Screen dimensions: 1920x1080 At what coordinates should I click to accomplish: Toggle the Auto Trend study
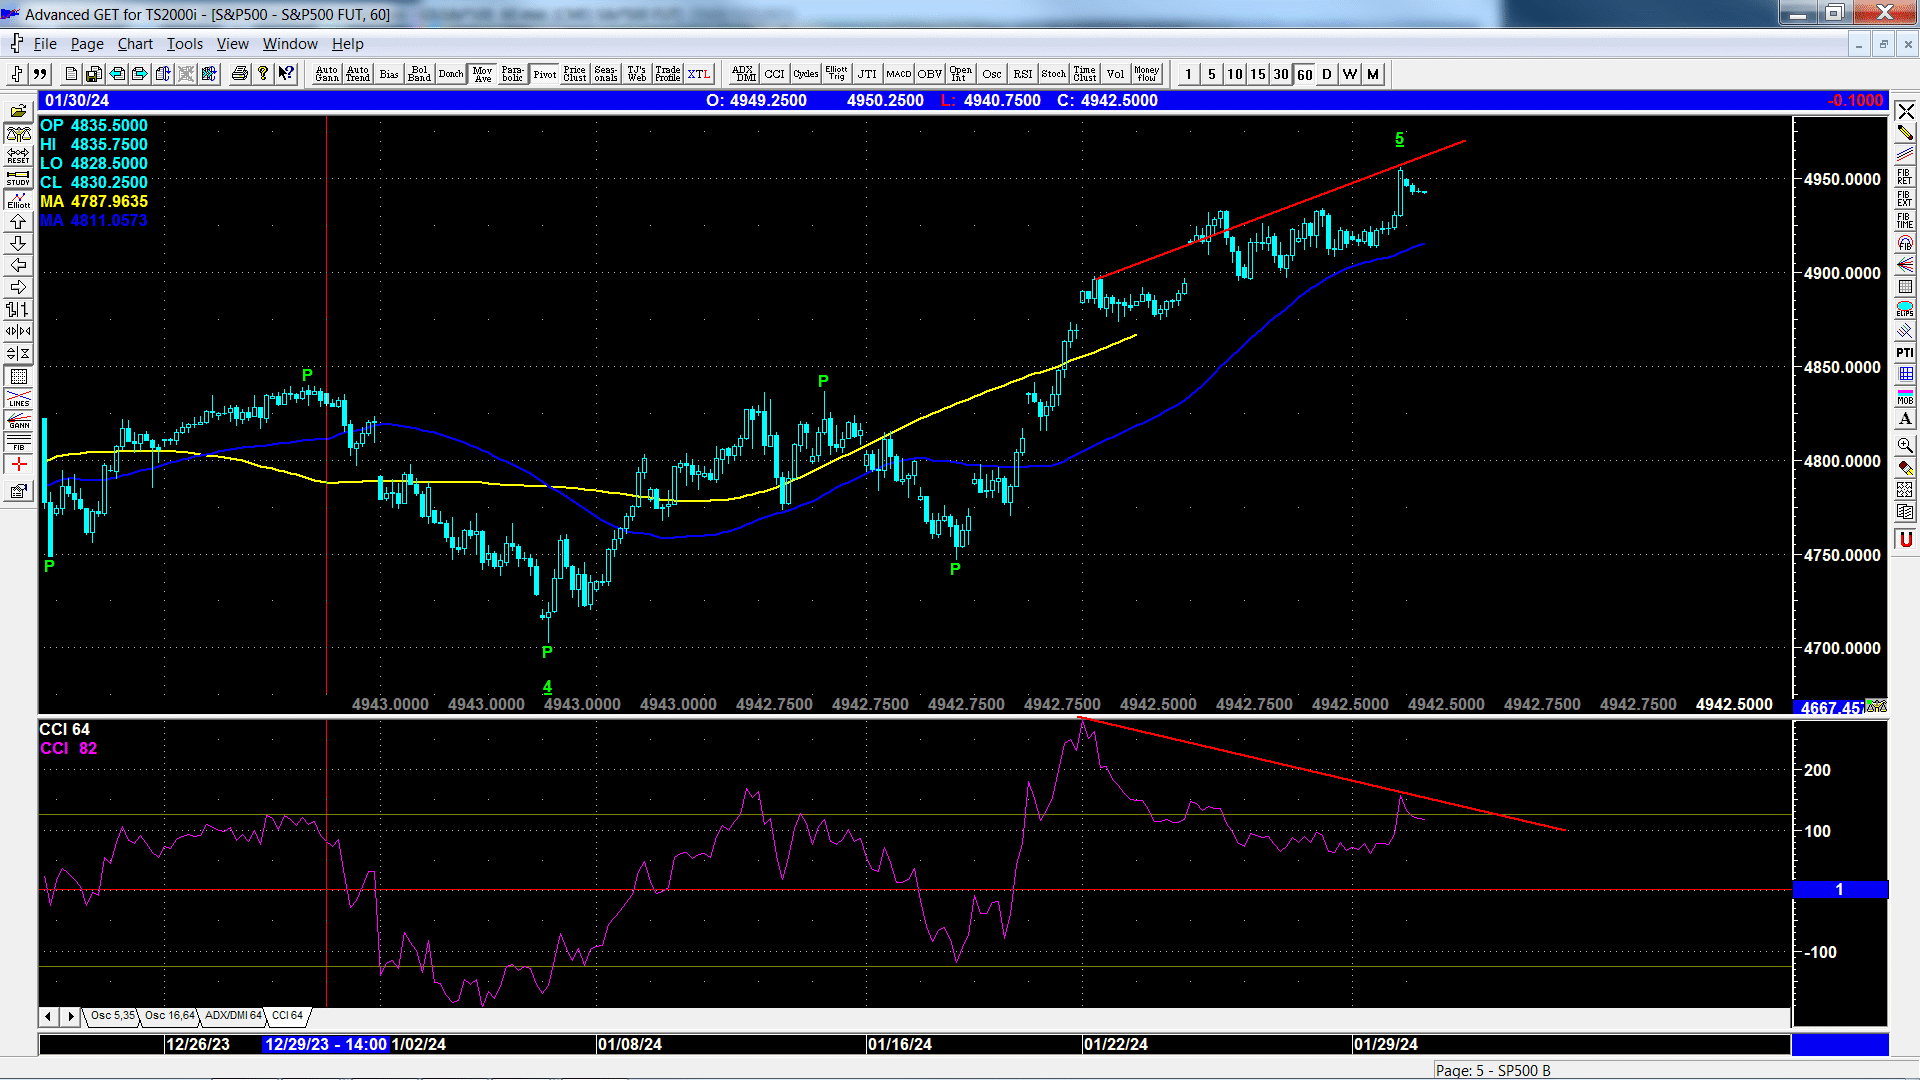click(x=358, y=74)
